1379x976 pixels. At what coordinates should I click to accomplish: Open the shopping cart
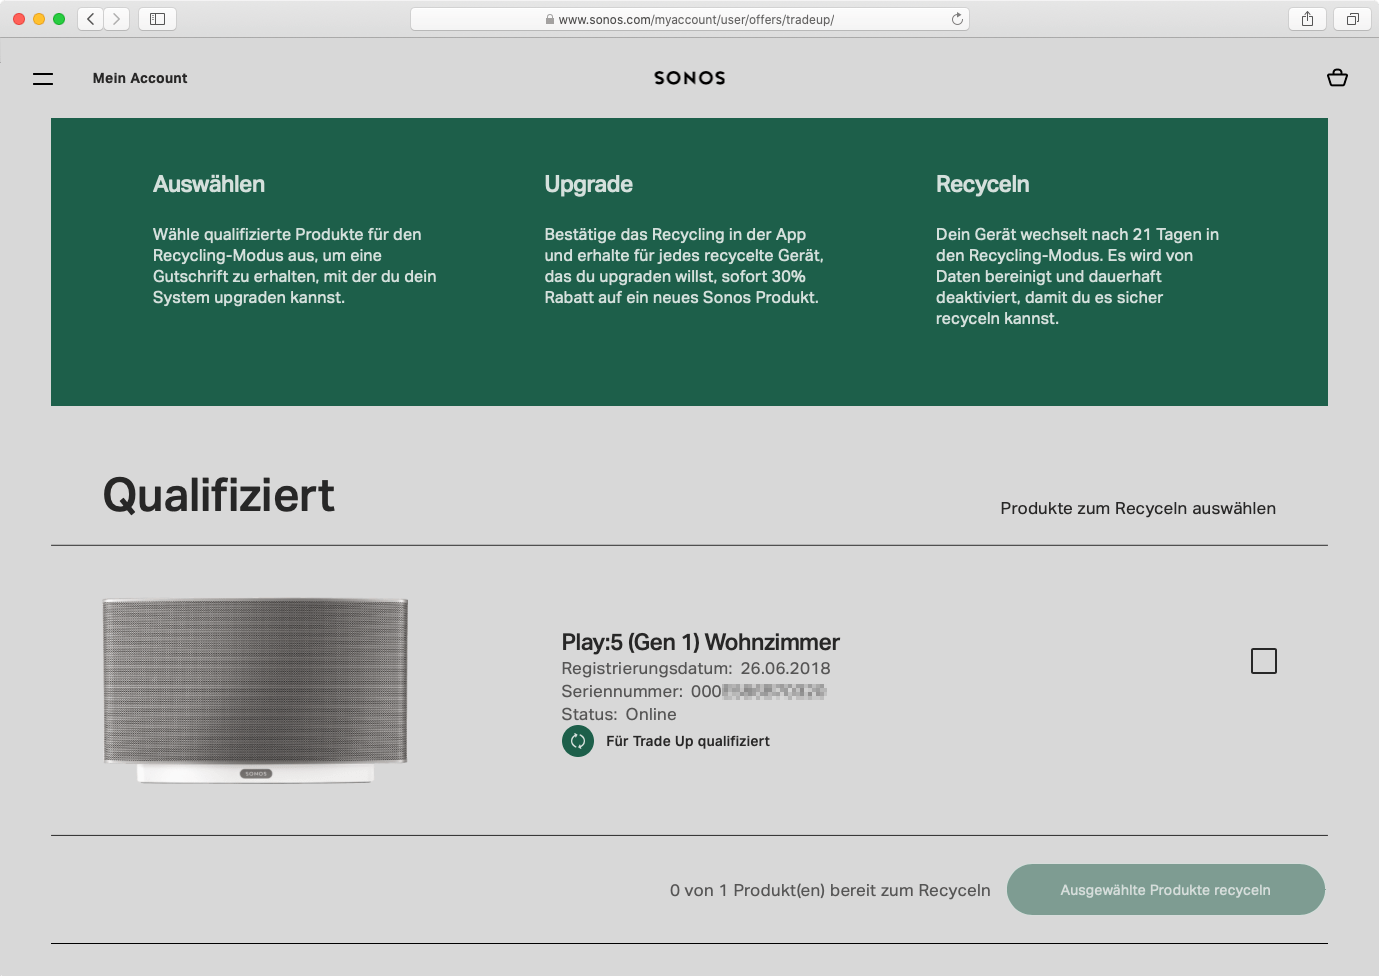click(x=1337, y=78)
